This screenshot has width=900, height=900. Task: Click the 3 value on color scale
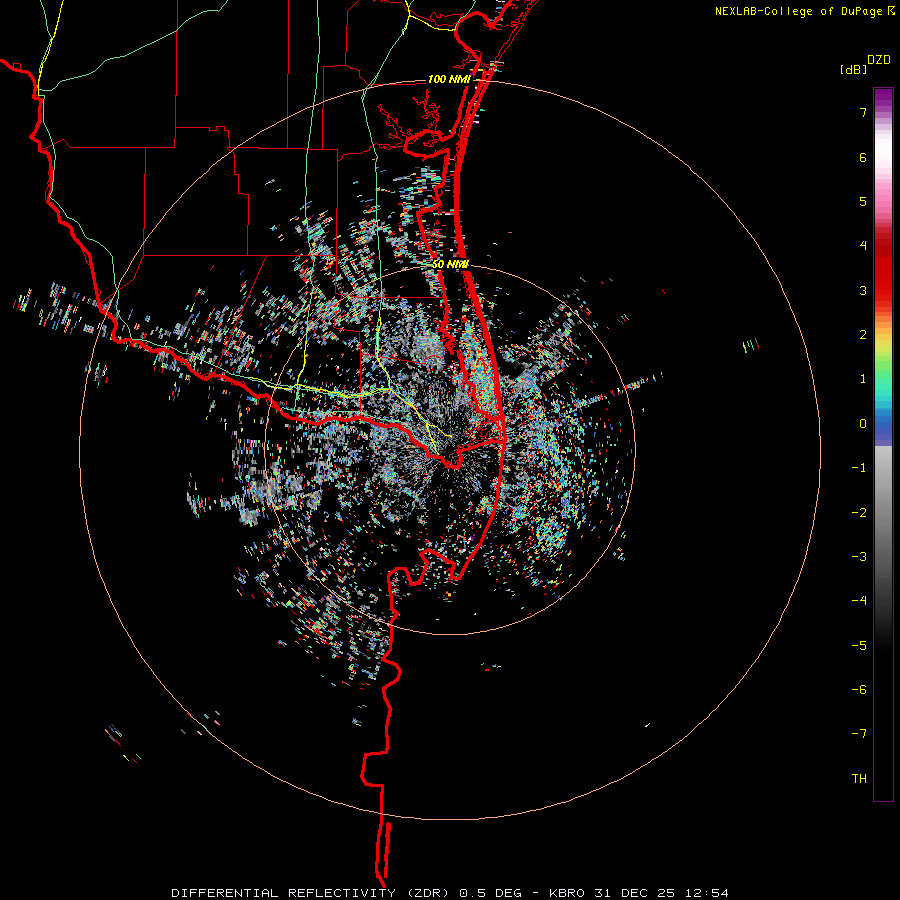pyautogui.click(x=863, y=290)
